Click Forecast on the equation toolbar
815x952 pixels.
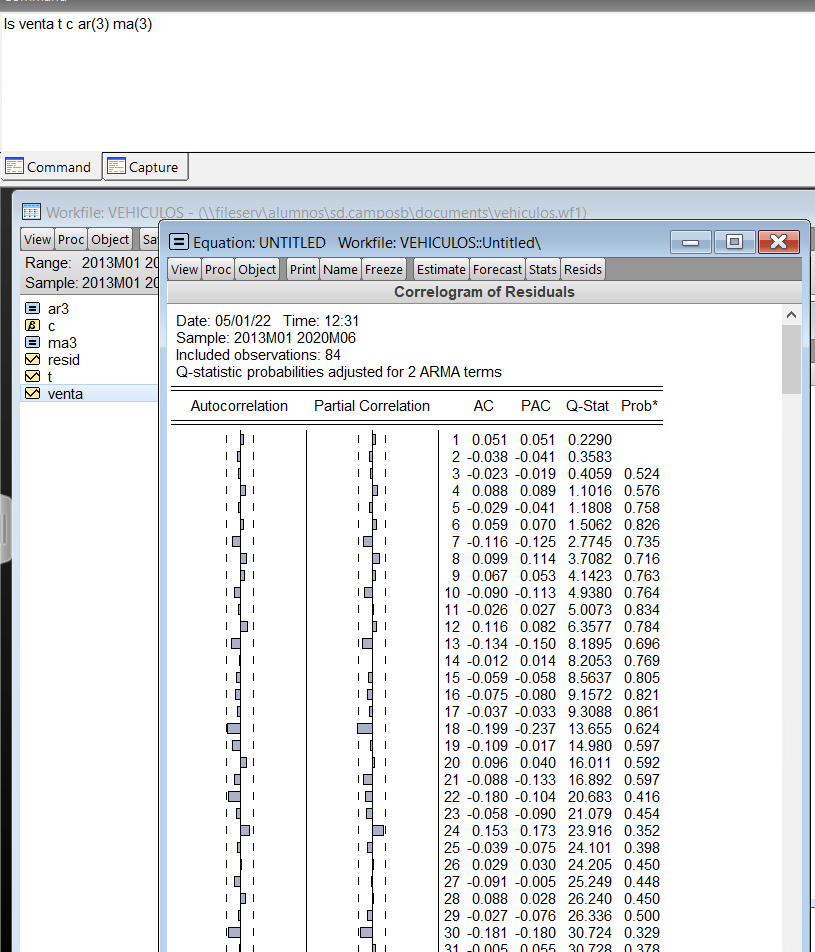coord(497,268)
